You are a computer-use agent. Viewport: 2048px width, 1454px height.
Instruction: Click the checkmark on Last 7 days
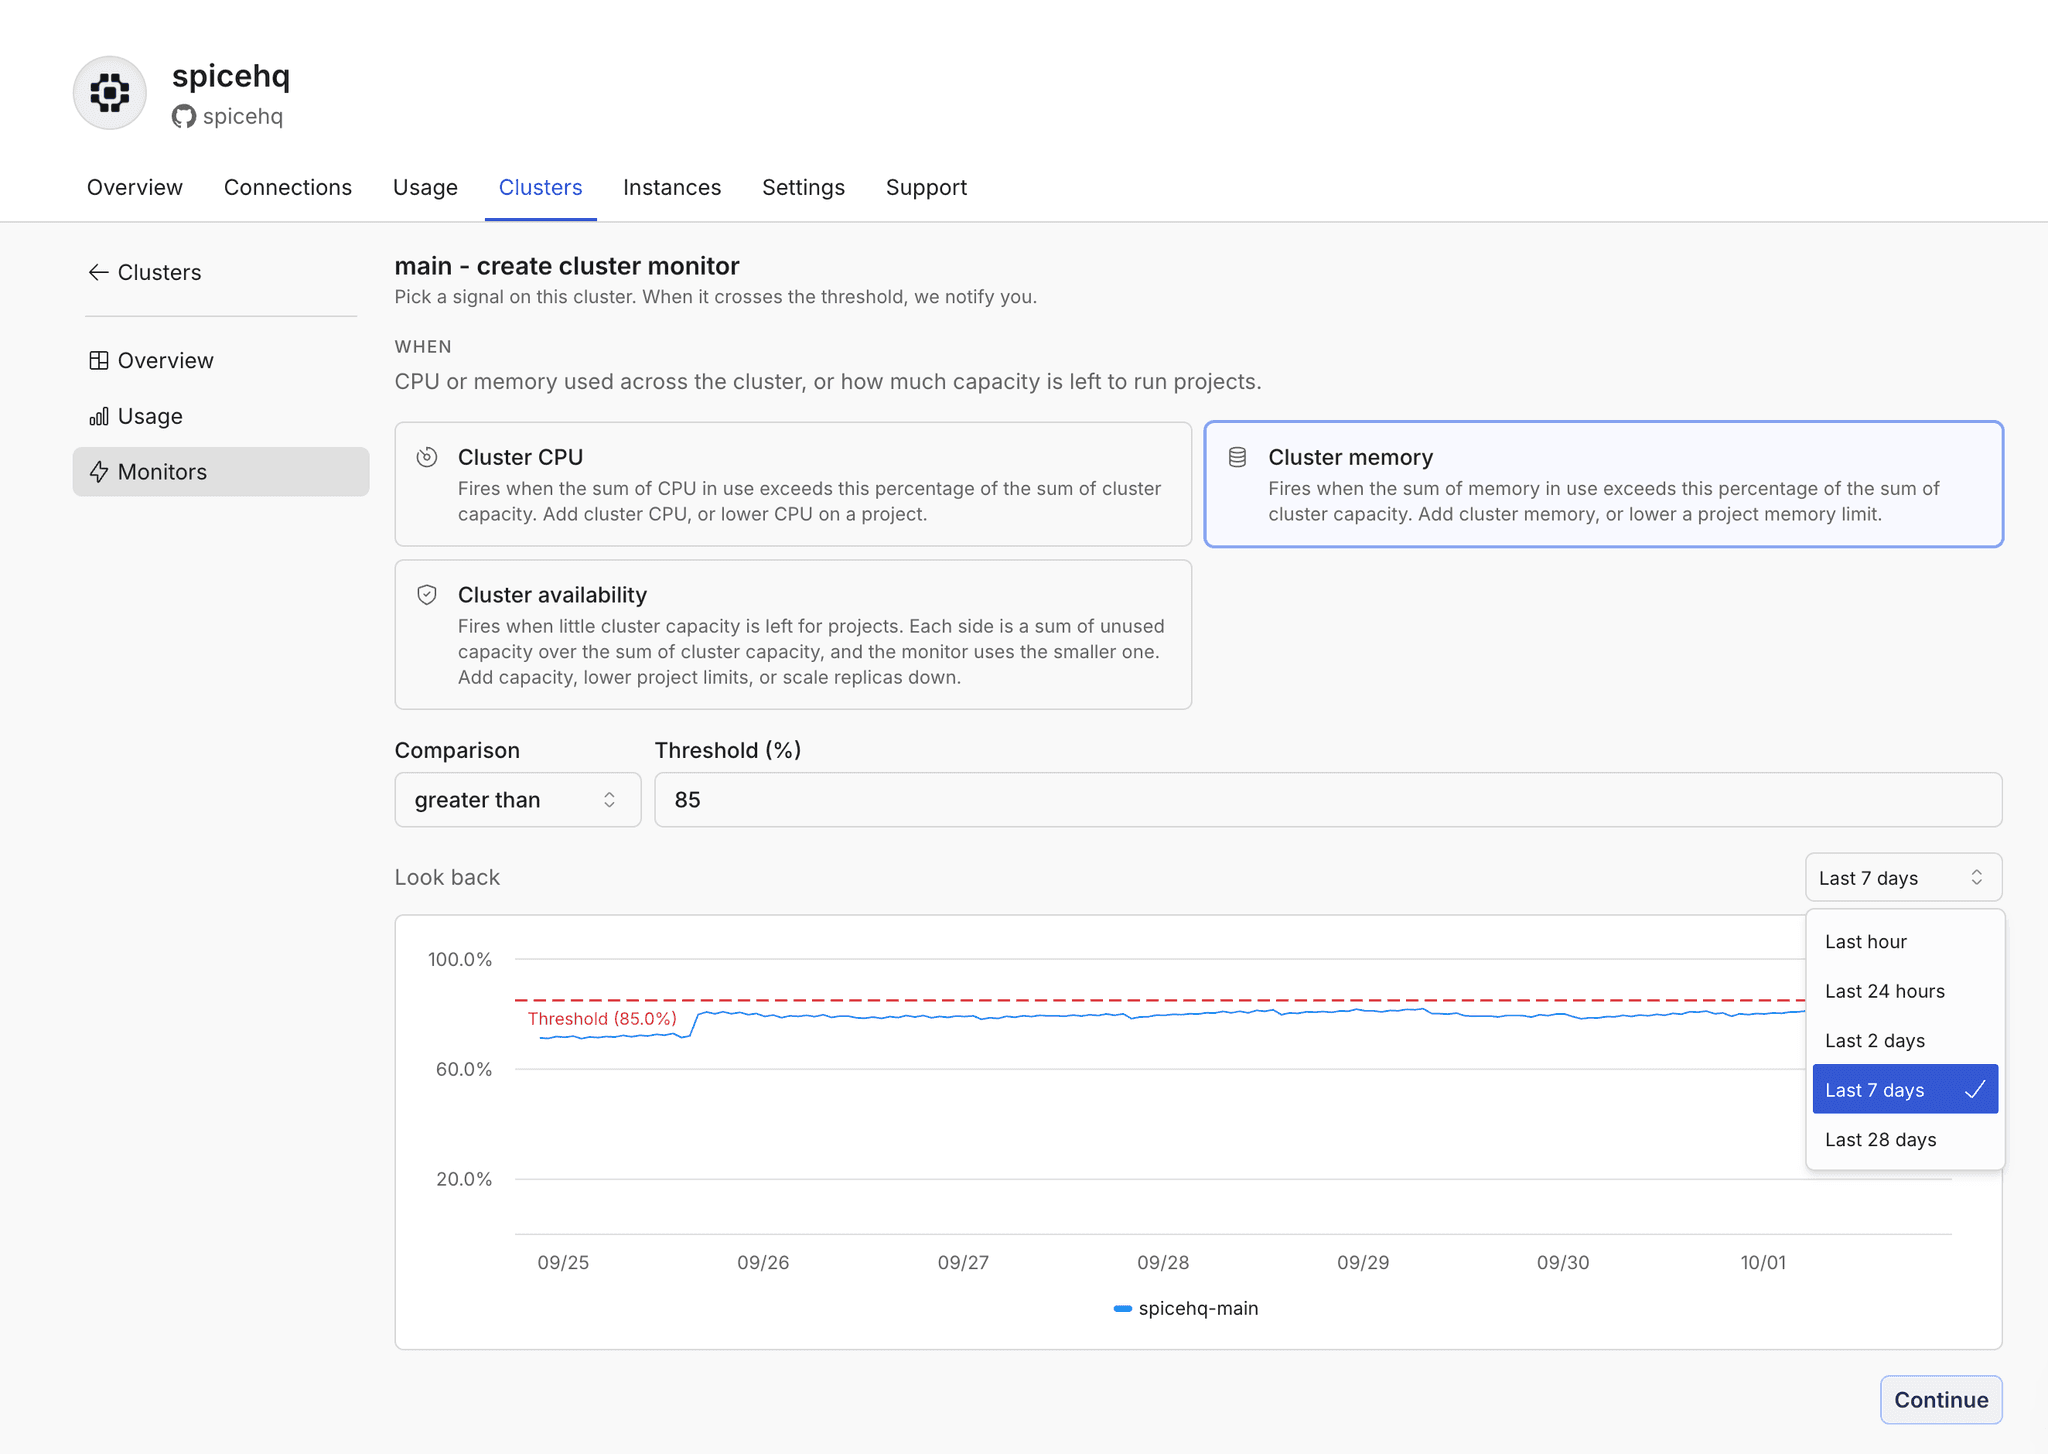point(1974,1090)
